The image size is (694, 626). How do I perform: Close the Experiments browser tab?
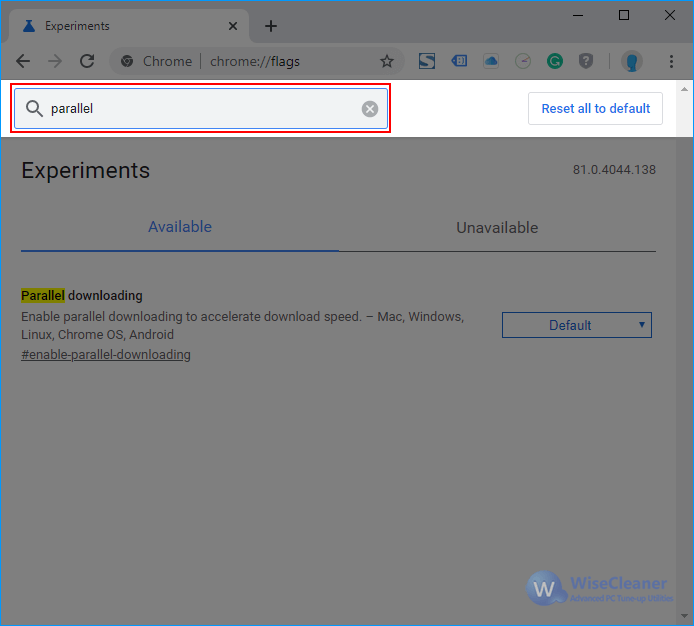pos(233,26)
